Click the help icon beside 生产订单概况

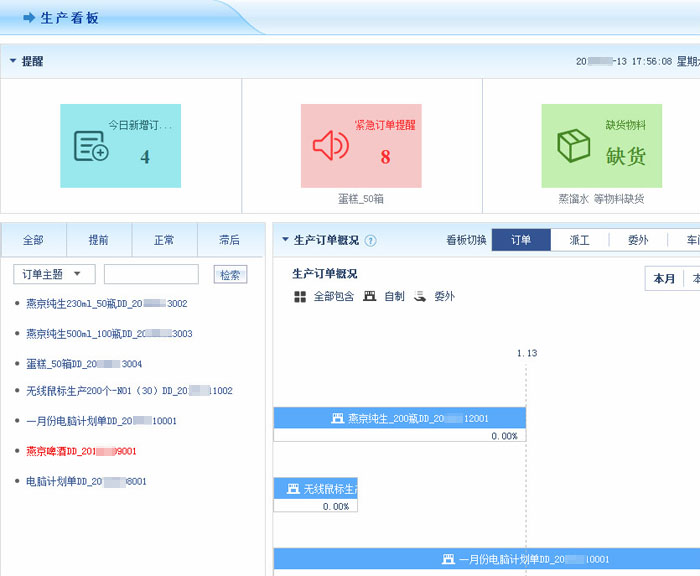[x=371, y=241]
